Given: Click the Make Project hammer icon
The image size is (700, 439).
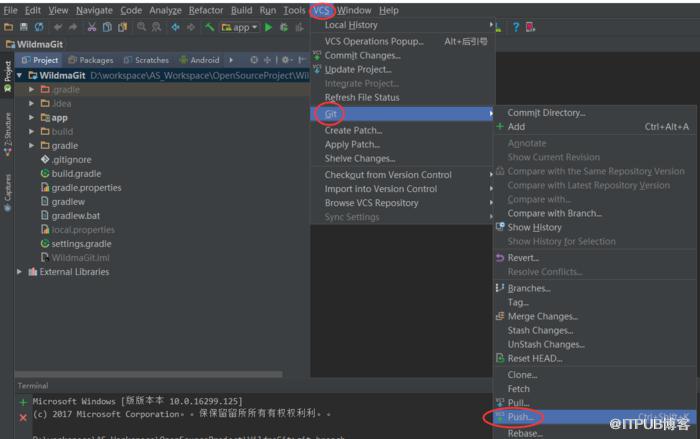Looking at the screenshot, I should point(209,27).
